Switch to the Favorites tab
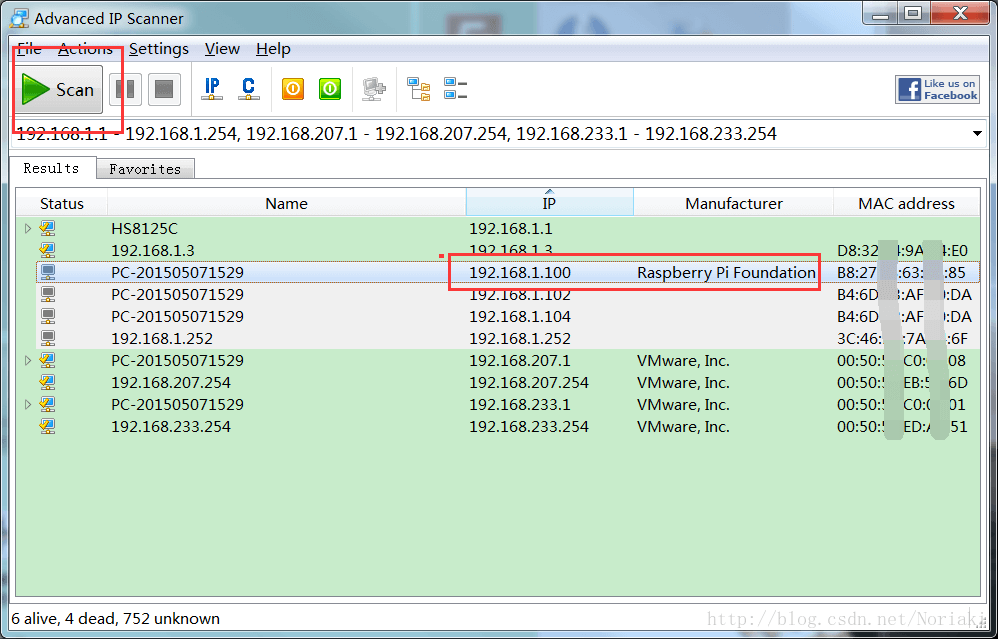The width and height of the screenshot is (998, 639). [x=145, y=169]
